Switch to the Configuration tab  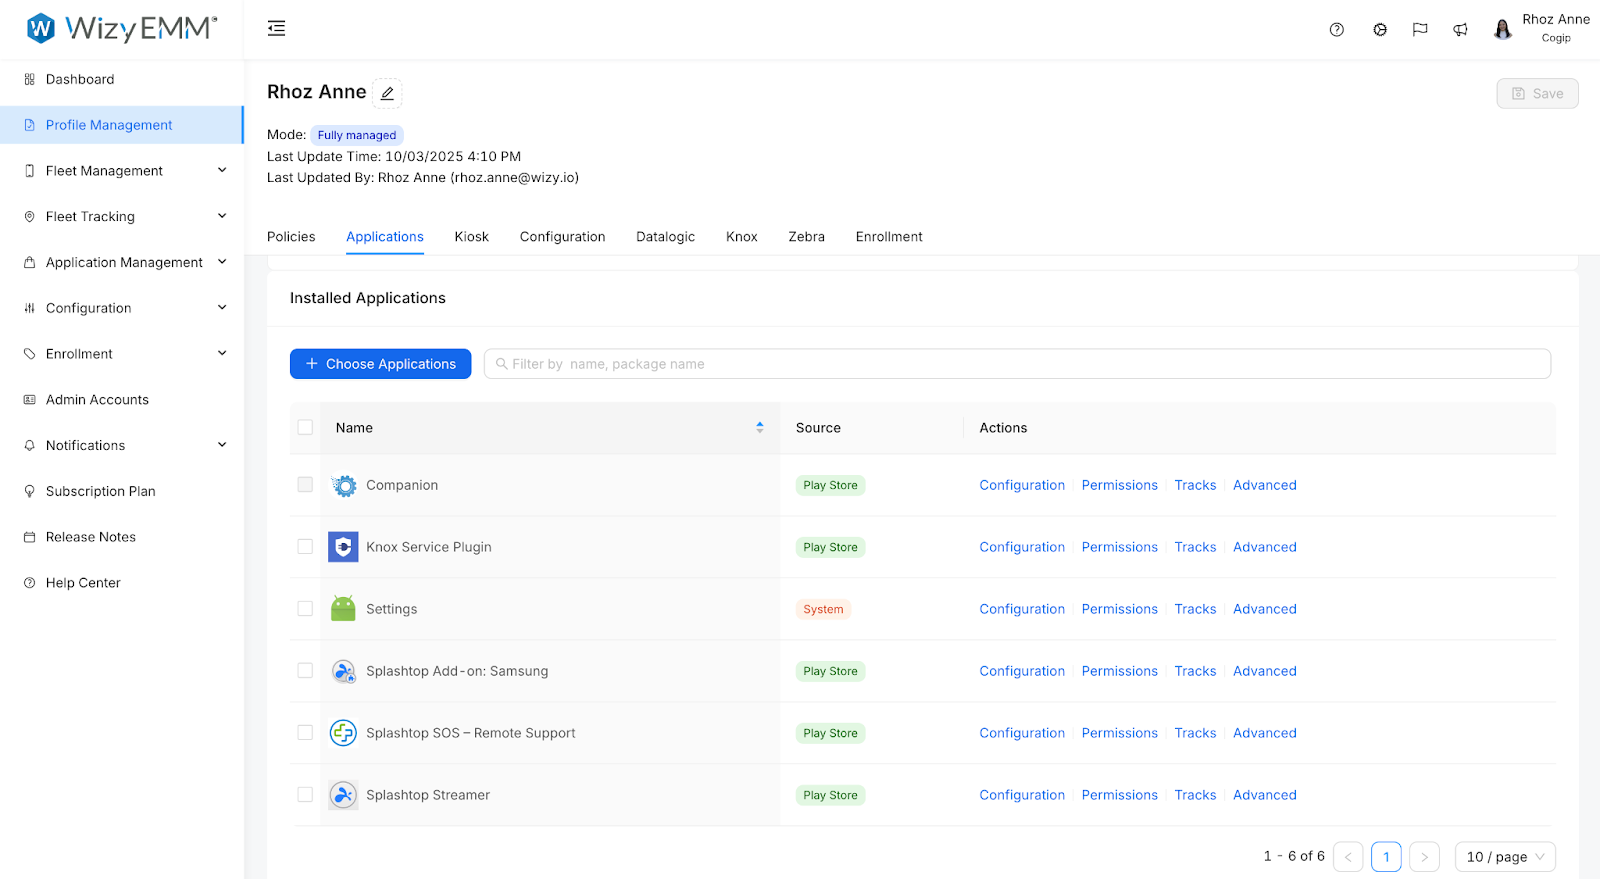pos(563,237)
